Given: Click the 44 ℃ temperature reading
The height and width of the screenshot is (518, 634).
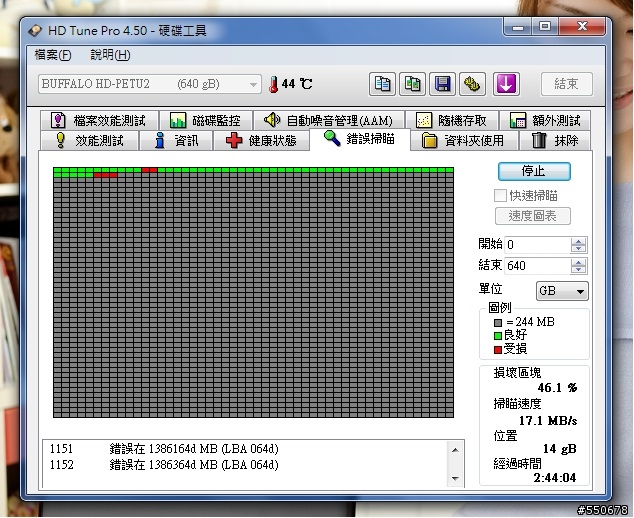Looking at the screenshot, I should coord(297,84).
